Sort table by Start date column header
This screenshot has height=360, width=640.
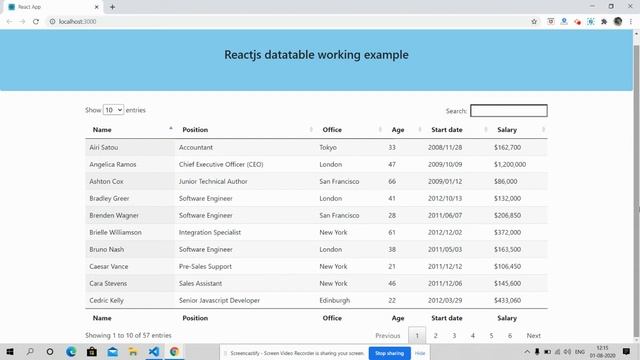[457, 130]
